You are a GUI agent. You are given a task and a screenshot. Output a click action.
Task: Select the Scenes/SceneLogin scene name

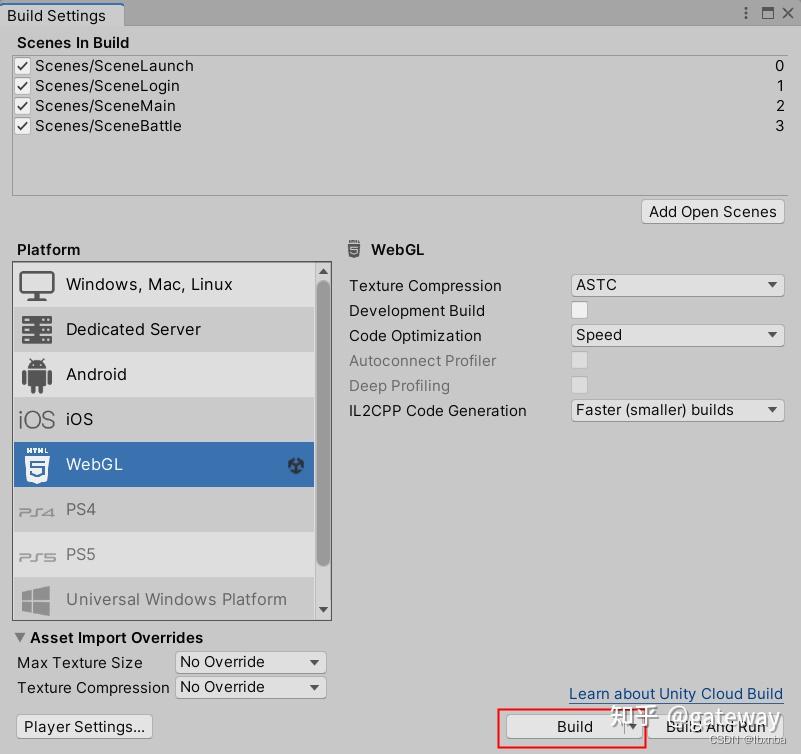pos(107,86)
